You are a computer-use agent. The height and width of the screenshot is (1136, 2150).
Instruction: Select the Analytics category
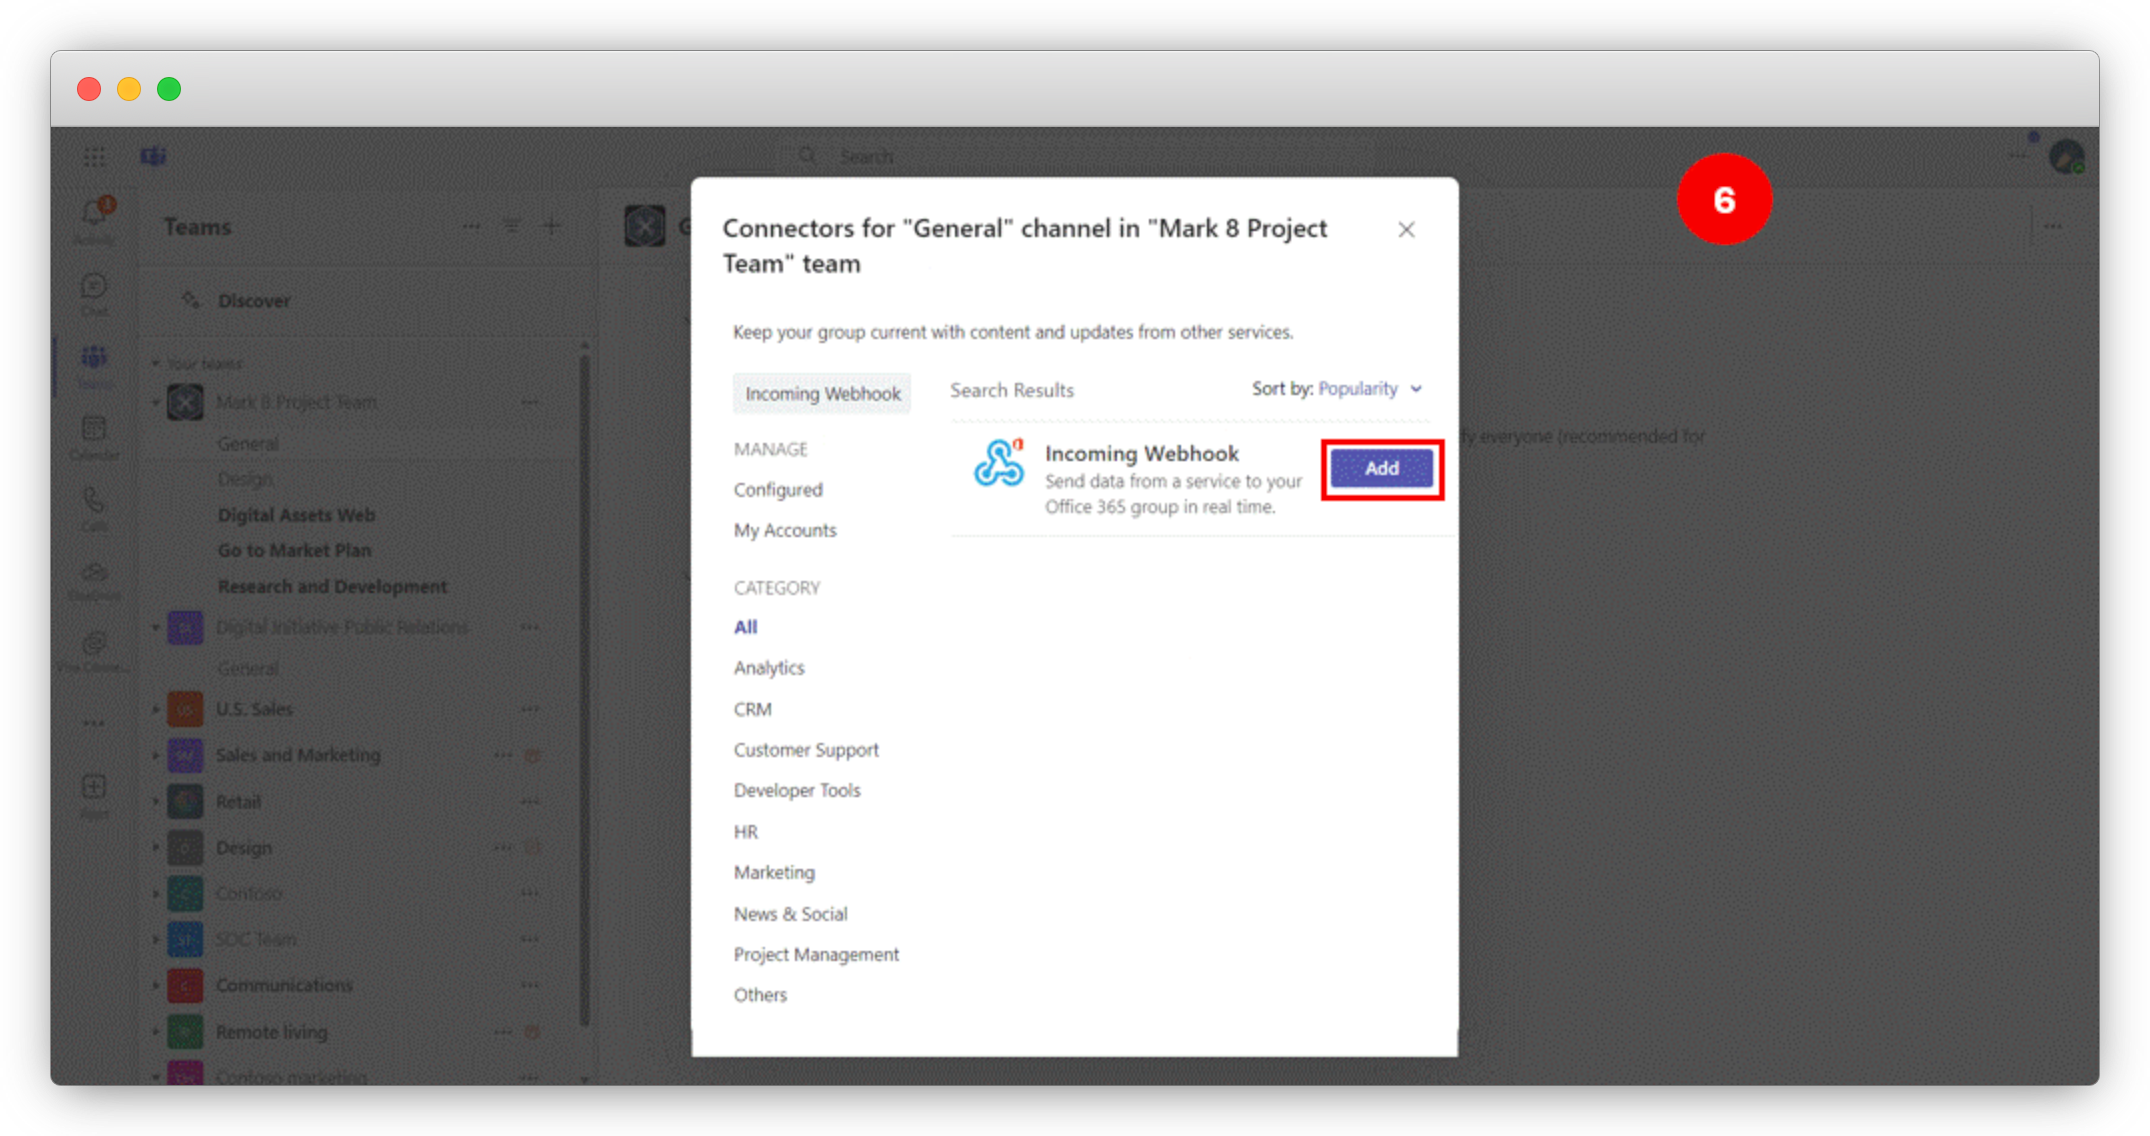(768, 668)
